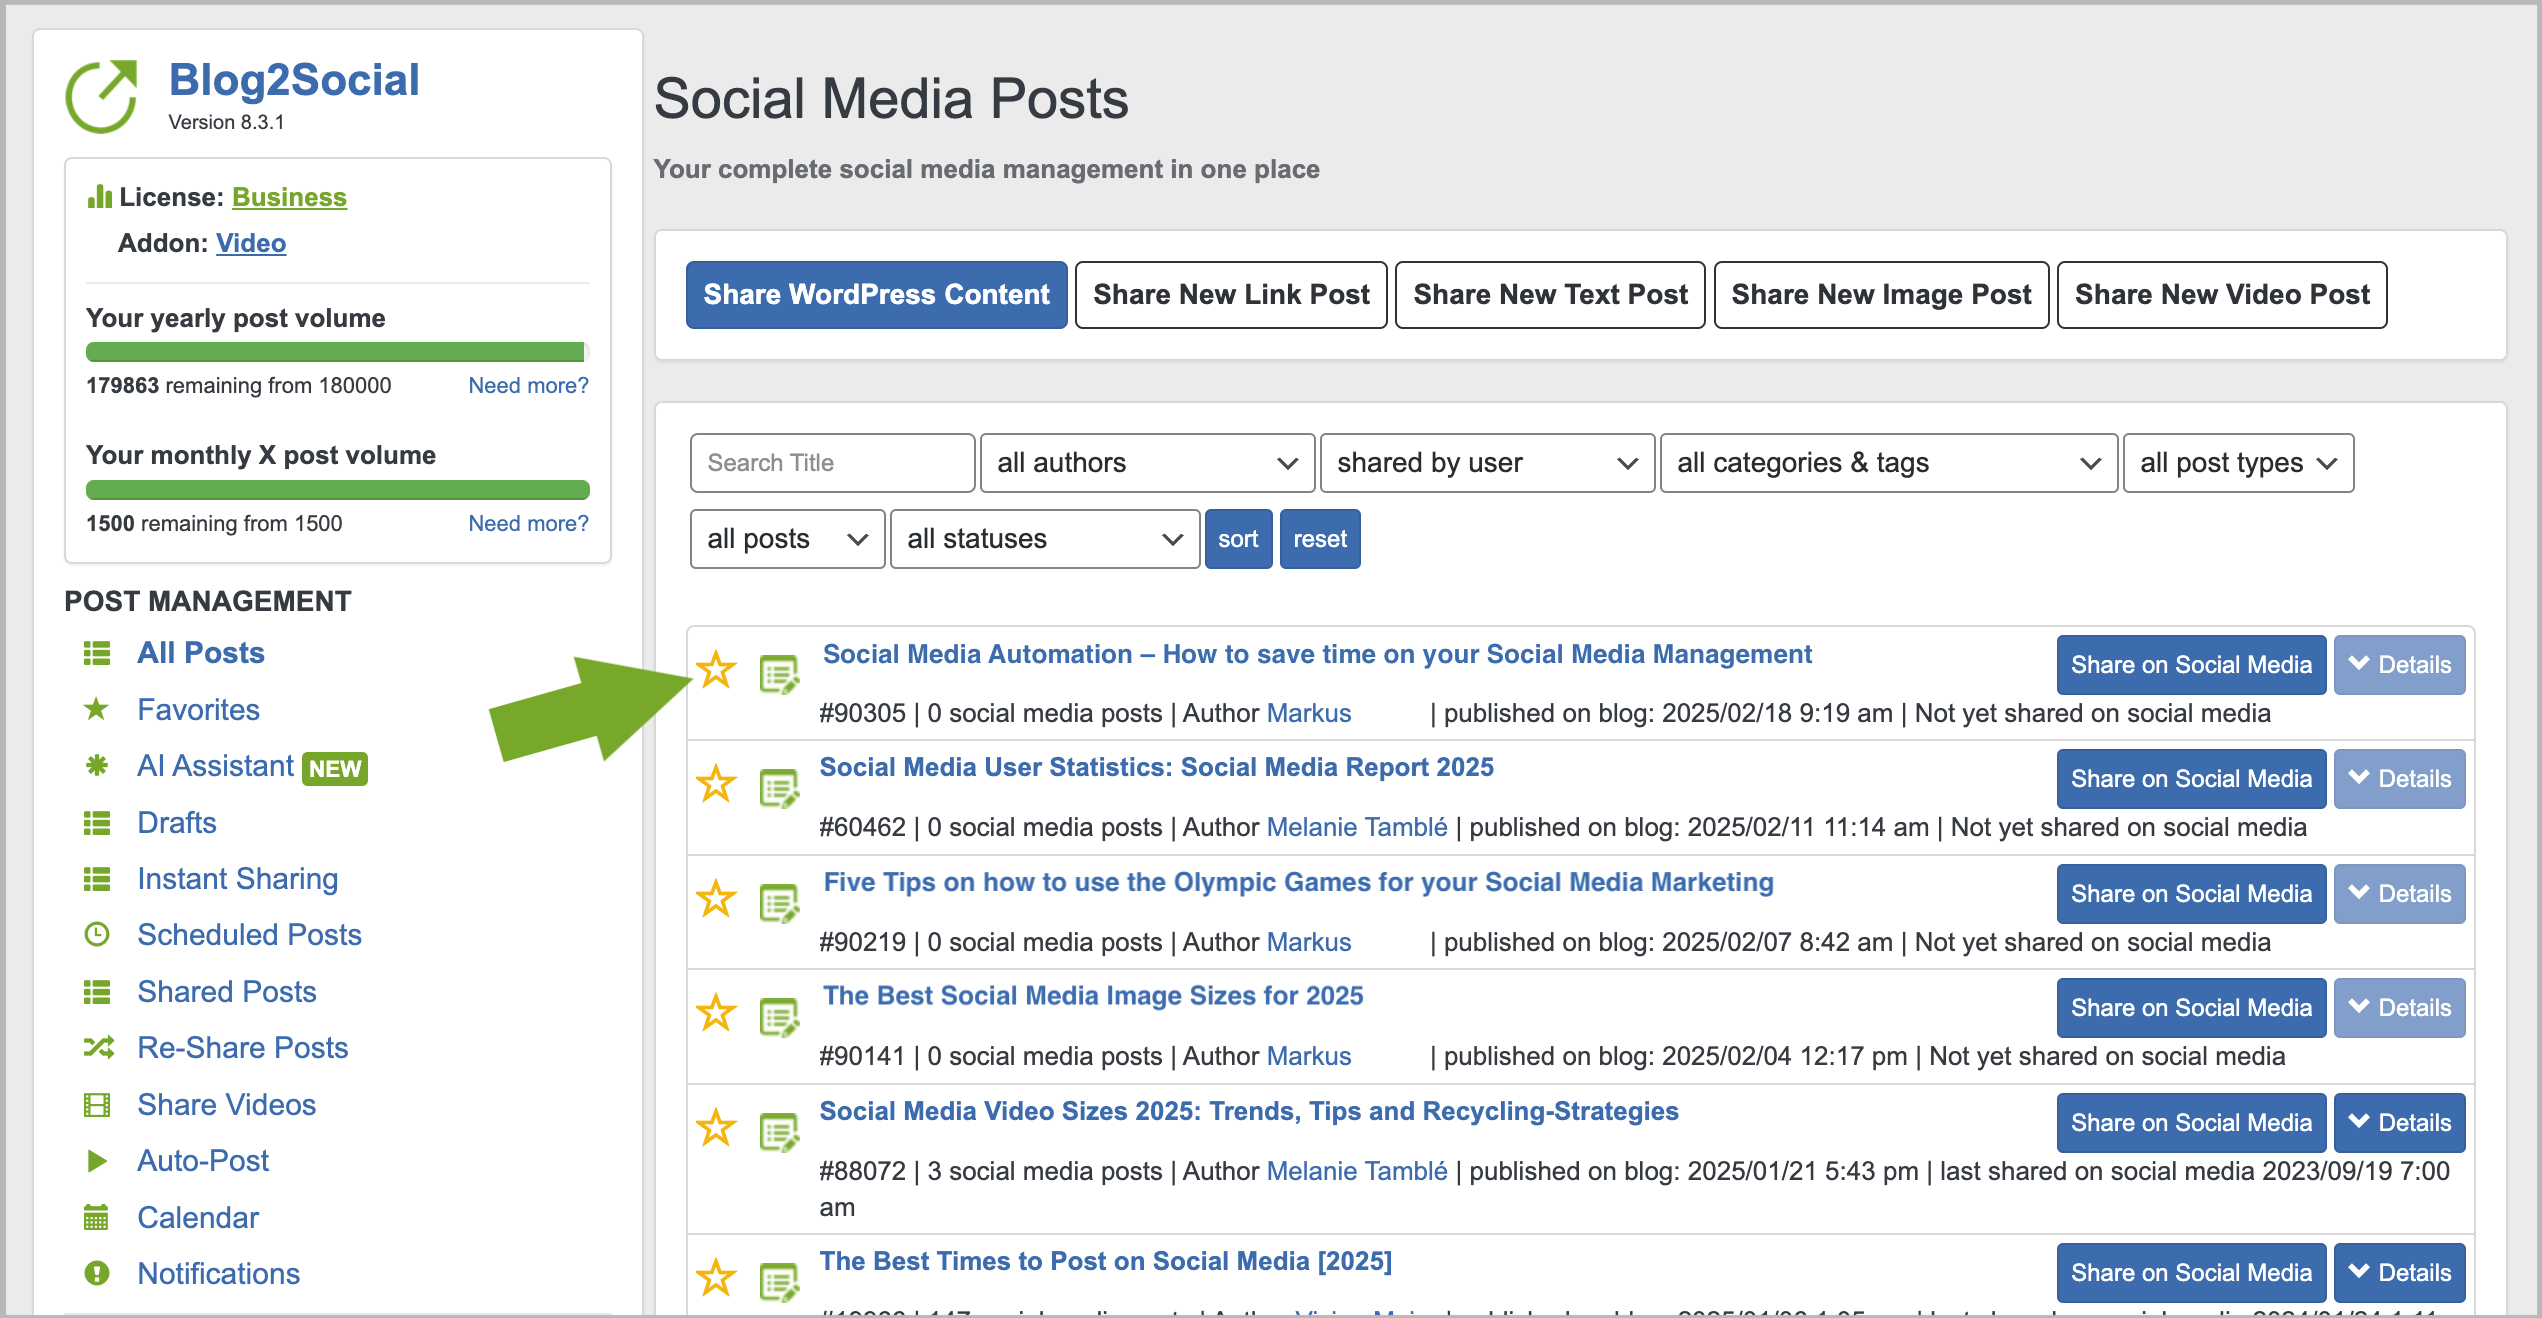Click the Search Title input field

coord(832,463)
